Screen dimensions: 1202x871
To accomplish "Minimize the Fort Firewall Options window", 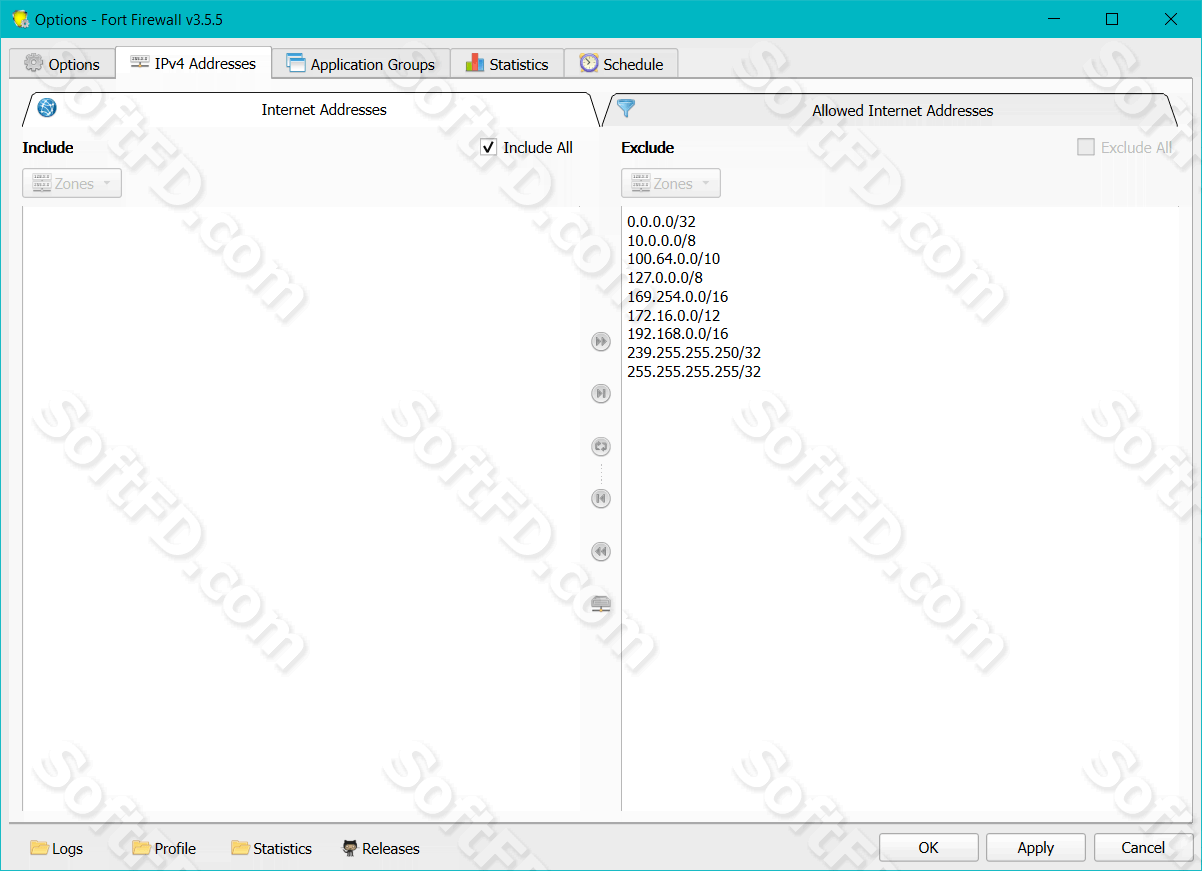I will coord(1053,19).
